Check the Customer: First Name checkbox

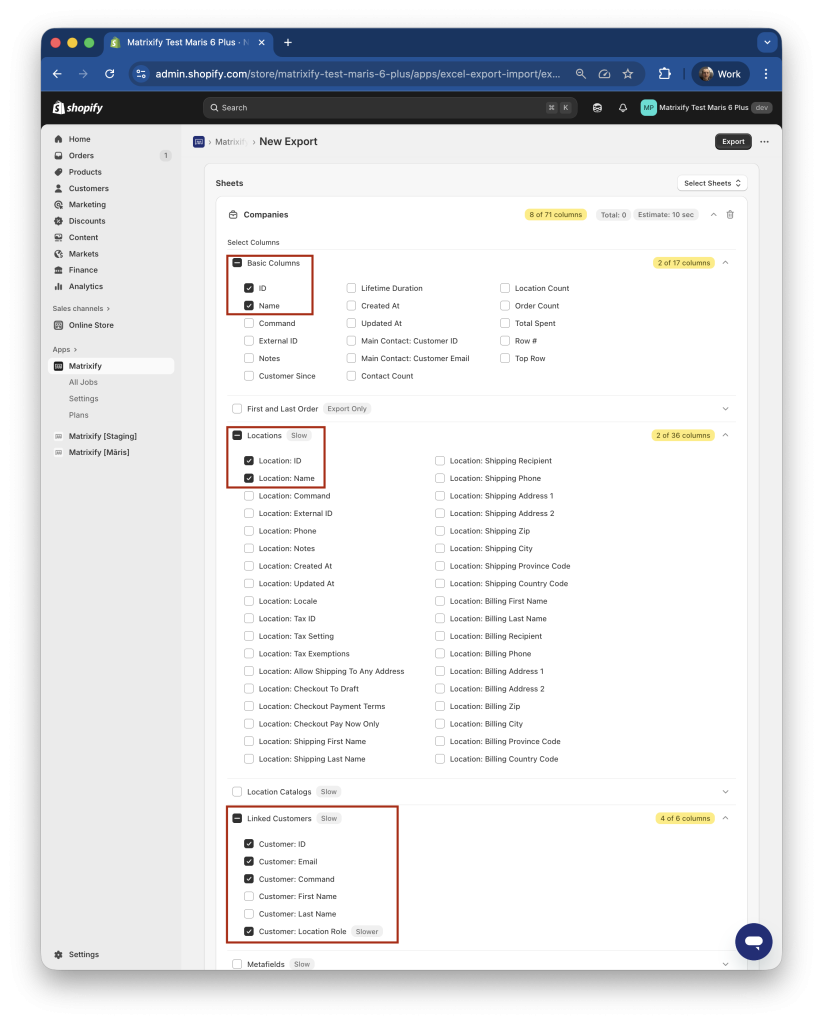click(250, 896)
